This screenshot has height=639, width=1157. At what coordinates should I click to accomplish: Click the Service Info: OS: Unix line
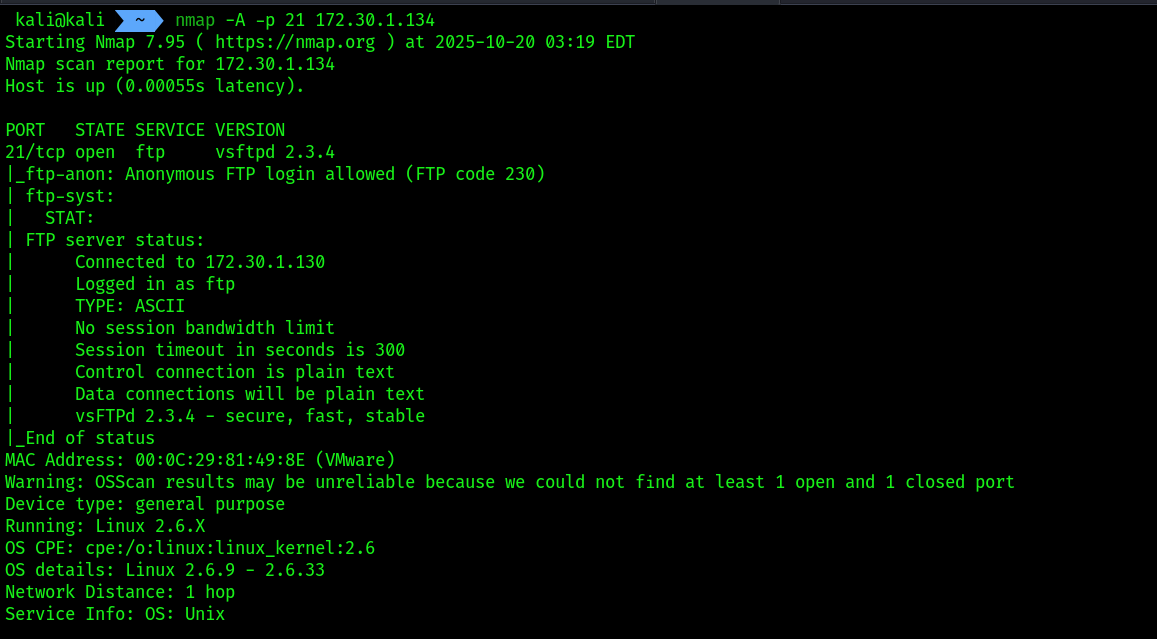click(115, 614)
